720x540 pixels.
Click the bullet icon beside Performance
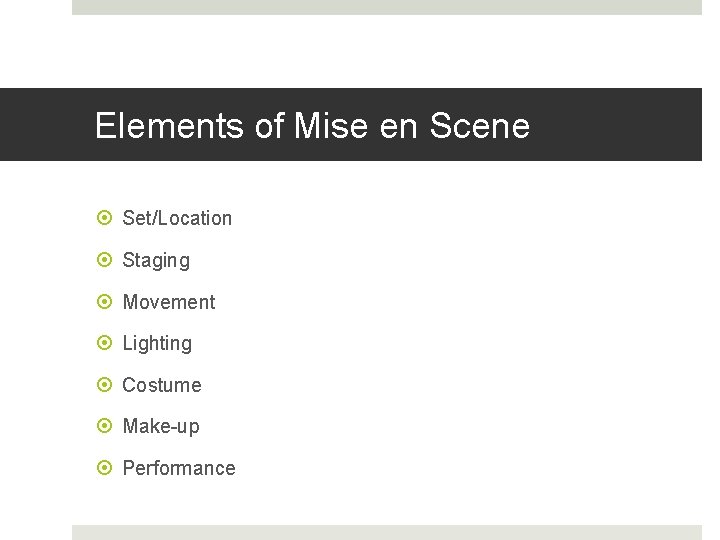[x=104, y=468]
